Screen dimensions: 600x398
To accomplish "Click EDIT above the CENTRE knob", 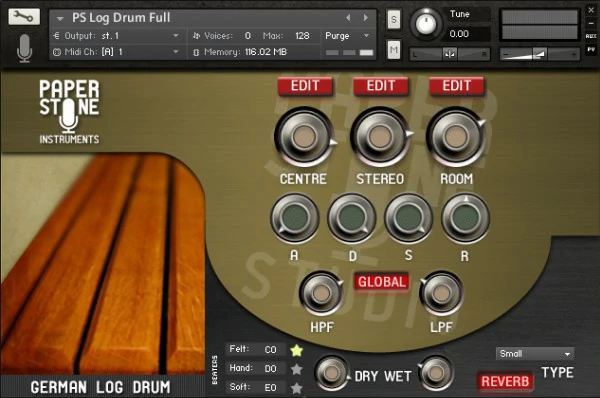I will (305, 86).
